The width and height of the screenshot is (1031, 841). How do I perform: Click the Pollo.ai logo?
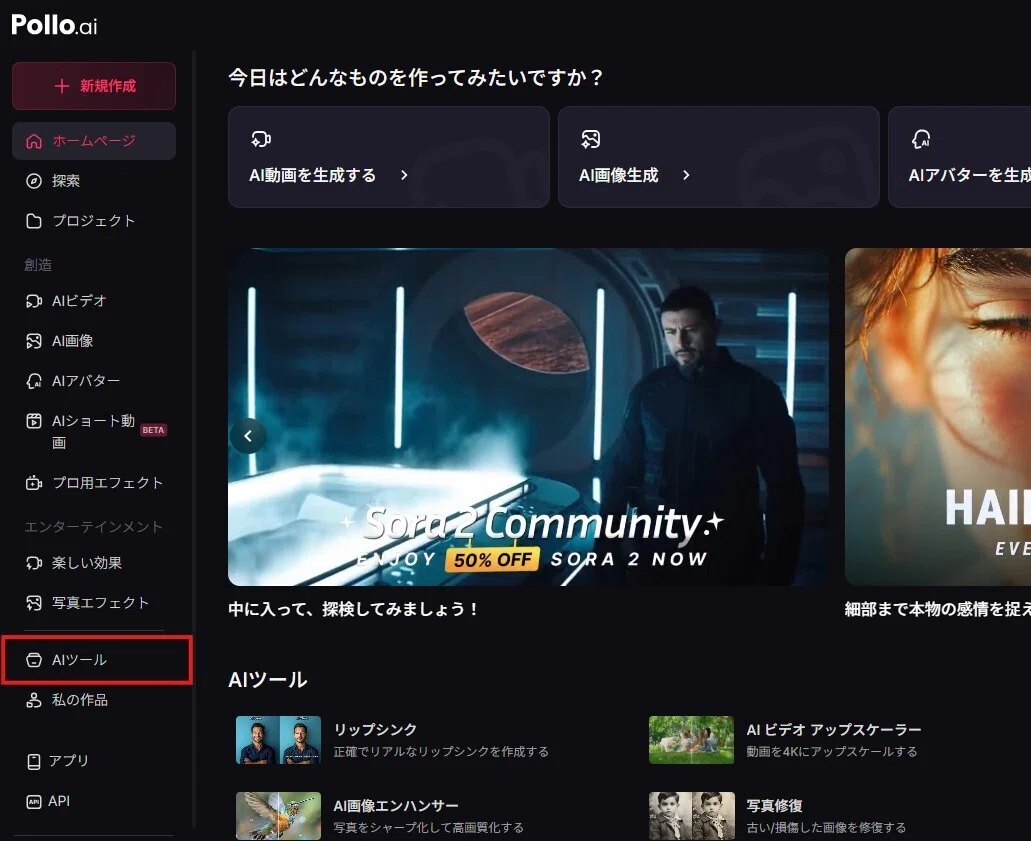pyautogui.click(x=54, y=25)
